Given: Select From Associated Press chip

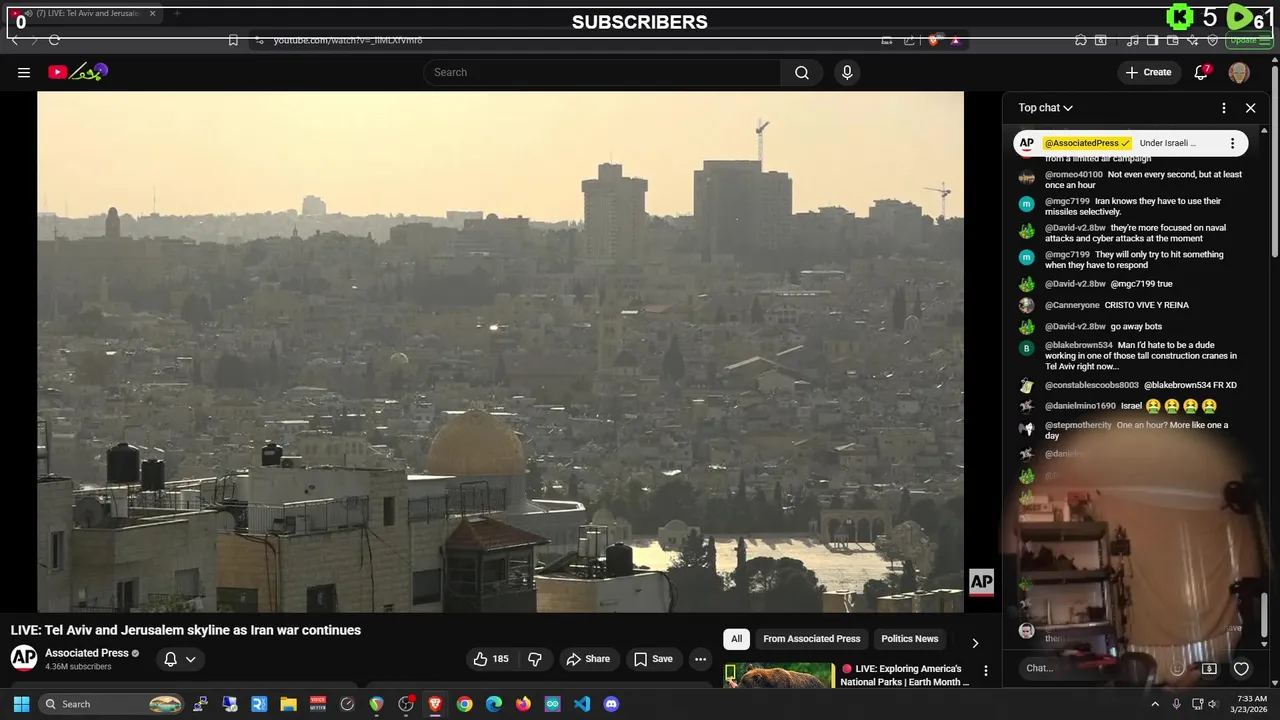Looking at the screenshot, I should [811, 639].
